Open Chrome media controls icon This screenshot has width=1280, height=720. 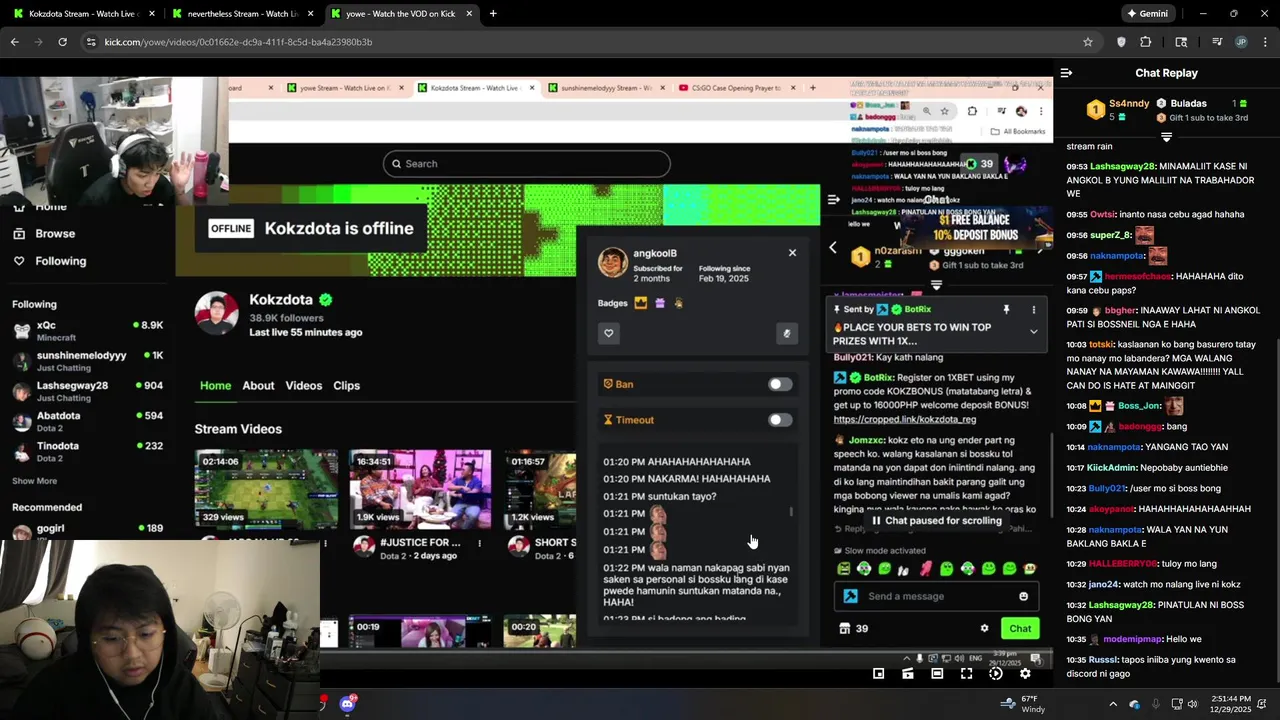pyautogui.click(x=1217, y=42)
